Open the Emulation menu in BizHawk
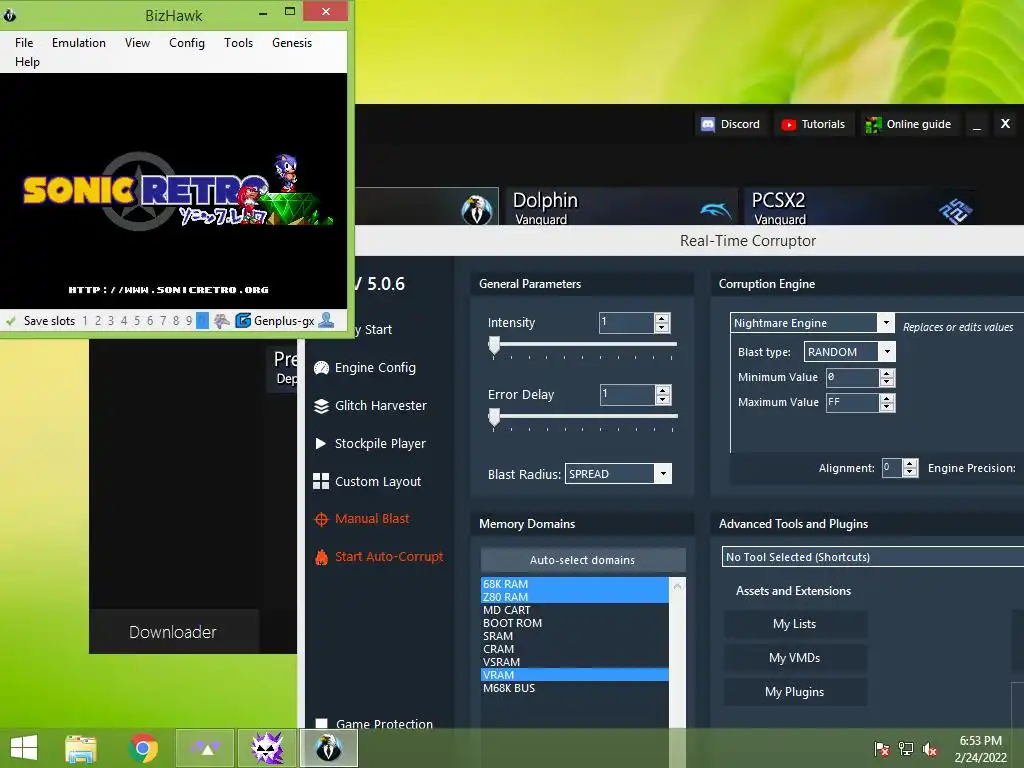The image size is (1024, 768). coord(79,43)
